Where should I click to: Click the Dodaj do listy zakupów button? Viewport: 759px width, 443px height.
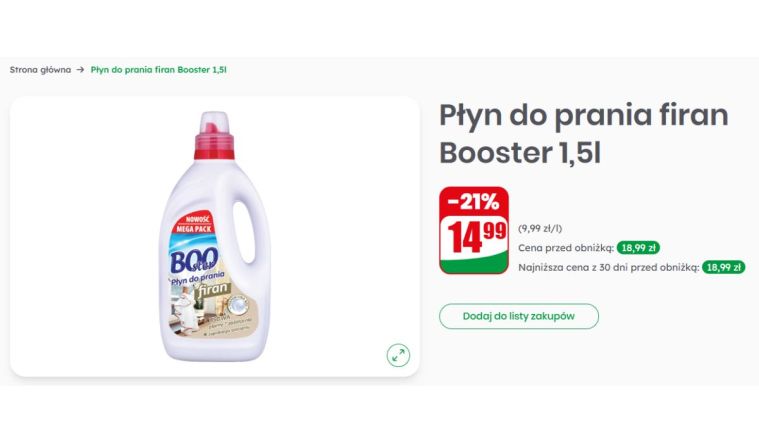[518, 316]
